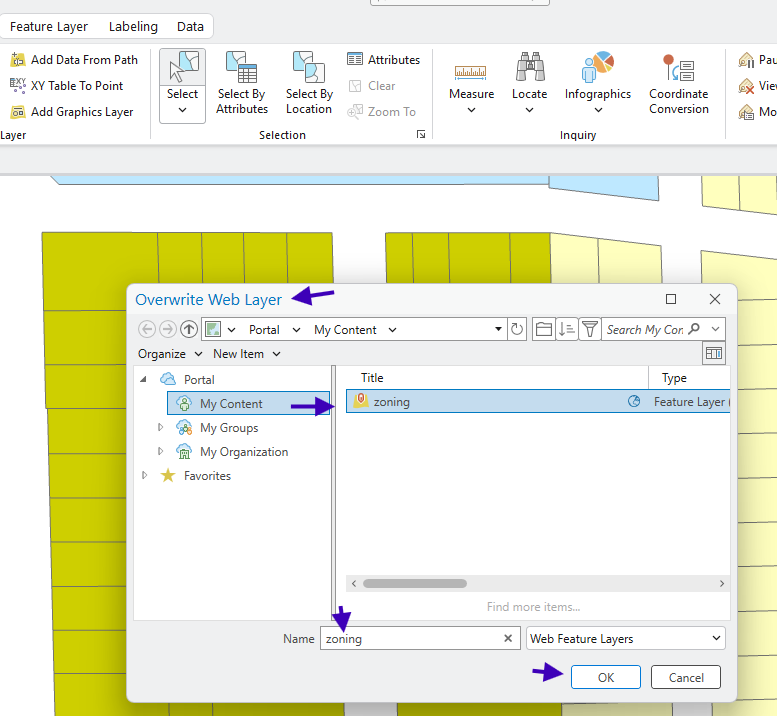The height and width of the screenshot is (716, 777).
Task: Go up one level in the dialog
Action: tap(188, 329)
